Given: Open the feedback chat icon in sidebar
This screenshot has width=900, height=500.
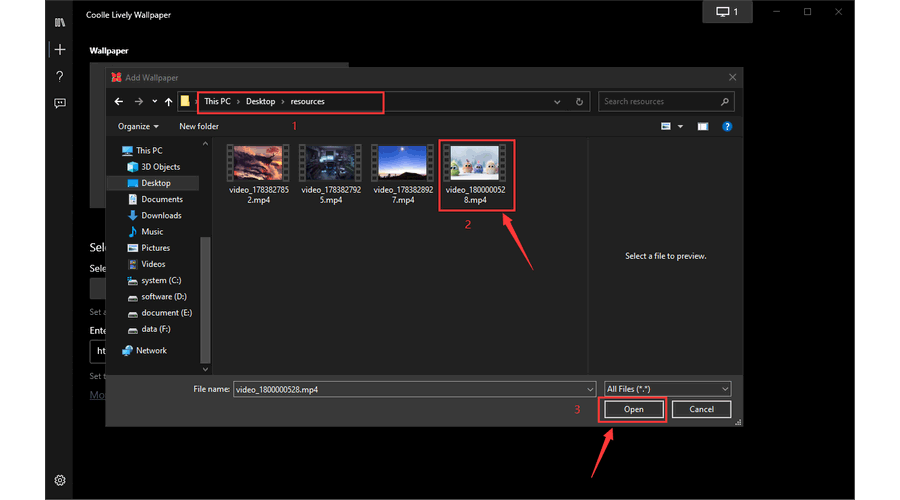Looking at the screenshot, I should coord(60,103).
